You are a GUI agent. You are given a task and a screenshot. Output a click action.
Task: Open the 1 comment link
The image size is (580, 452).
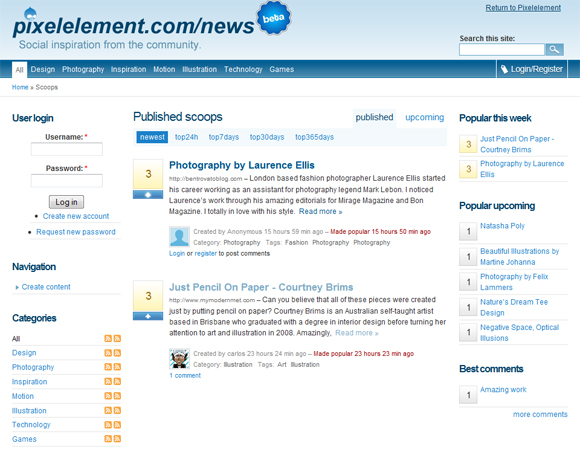coord(185,375)
